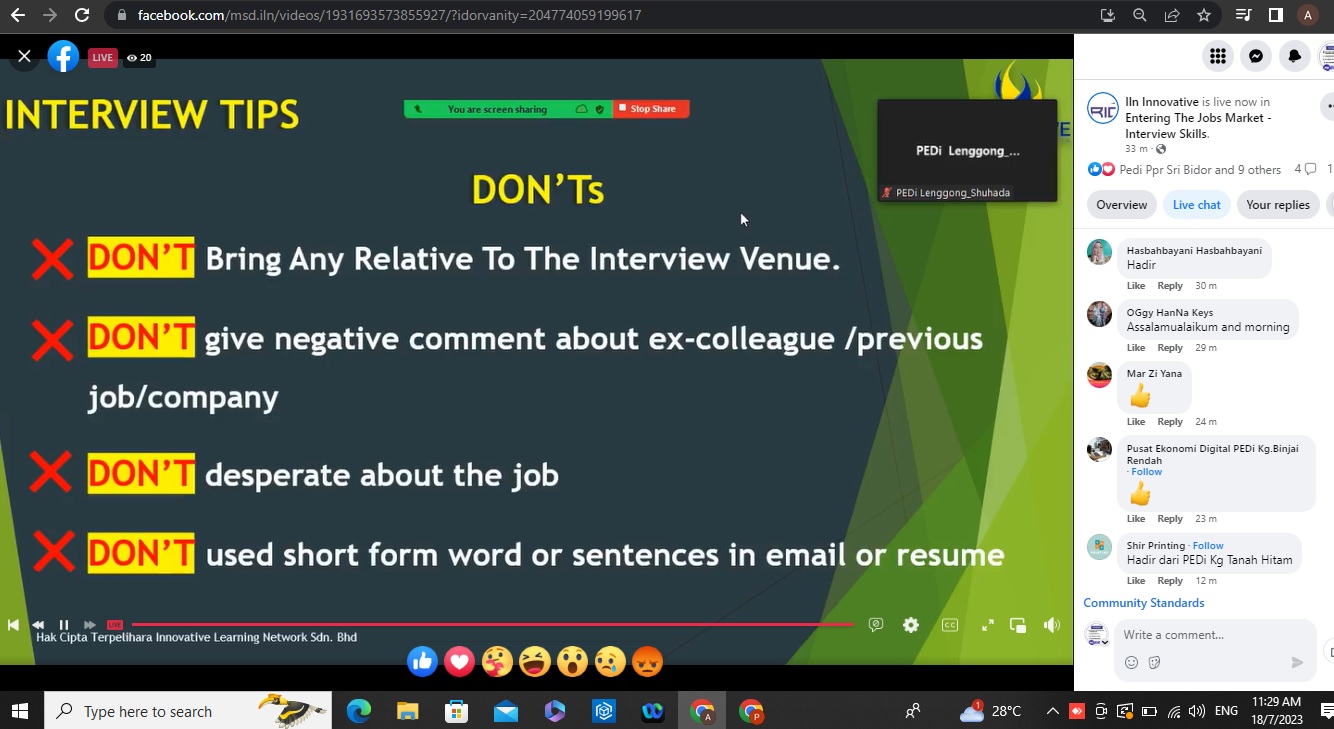1334x729 pixels.
Task: Open the Community Standards link
Action: point(1143,603)
